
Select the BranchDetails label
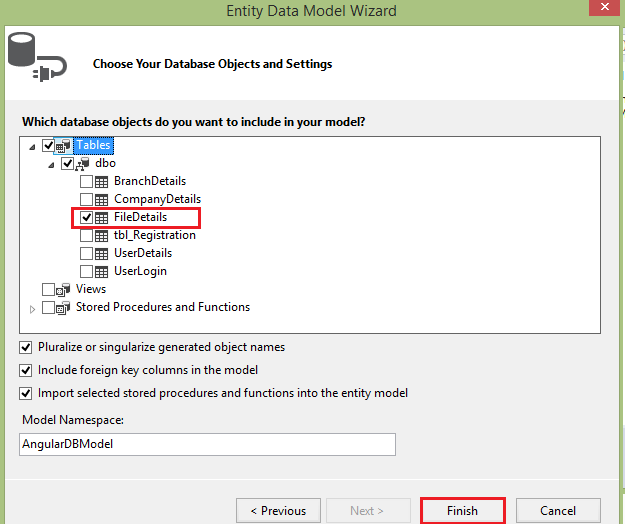150,181
